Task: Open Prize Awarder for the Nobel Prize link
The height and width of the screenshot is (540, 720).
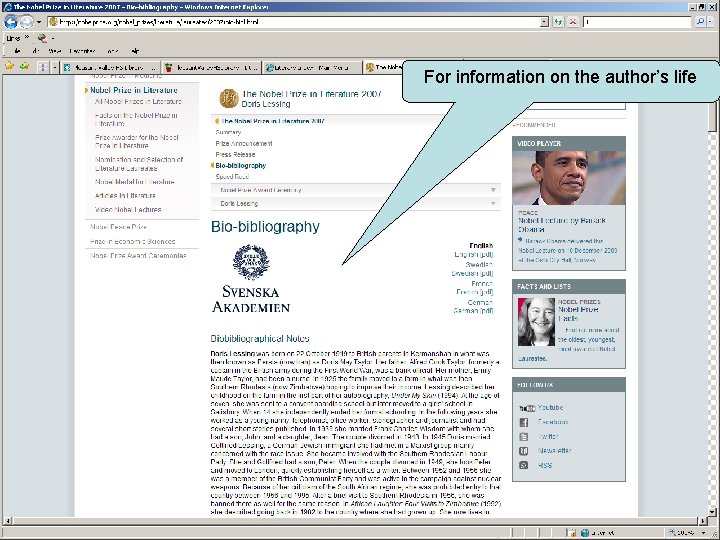Action: pos(136,141)
